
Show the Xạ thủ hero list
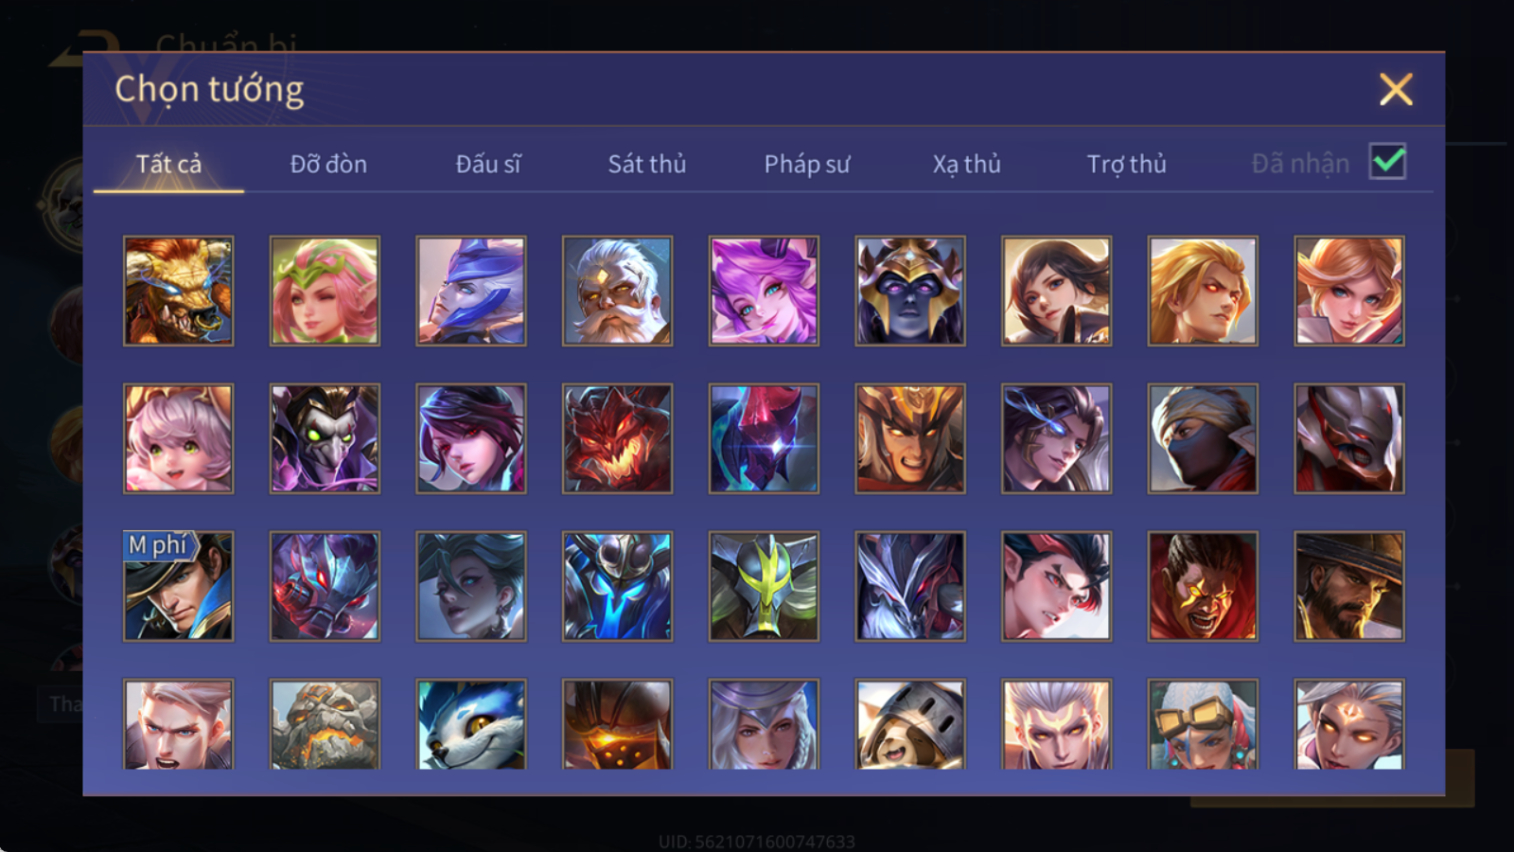[966, 164]
